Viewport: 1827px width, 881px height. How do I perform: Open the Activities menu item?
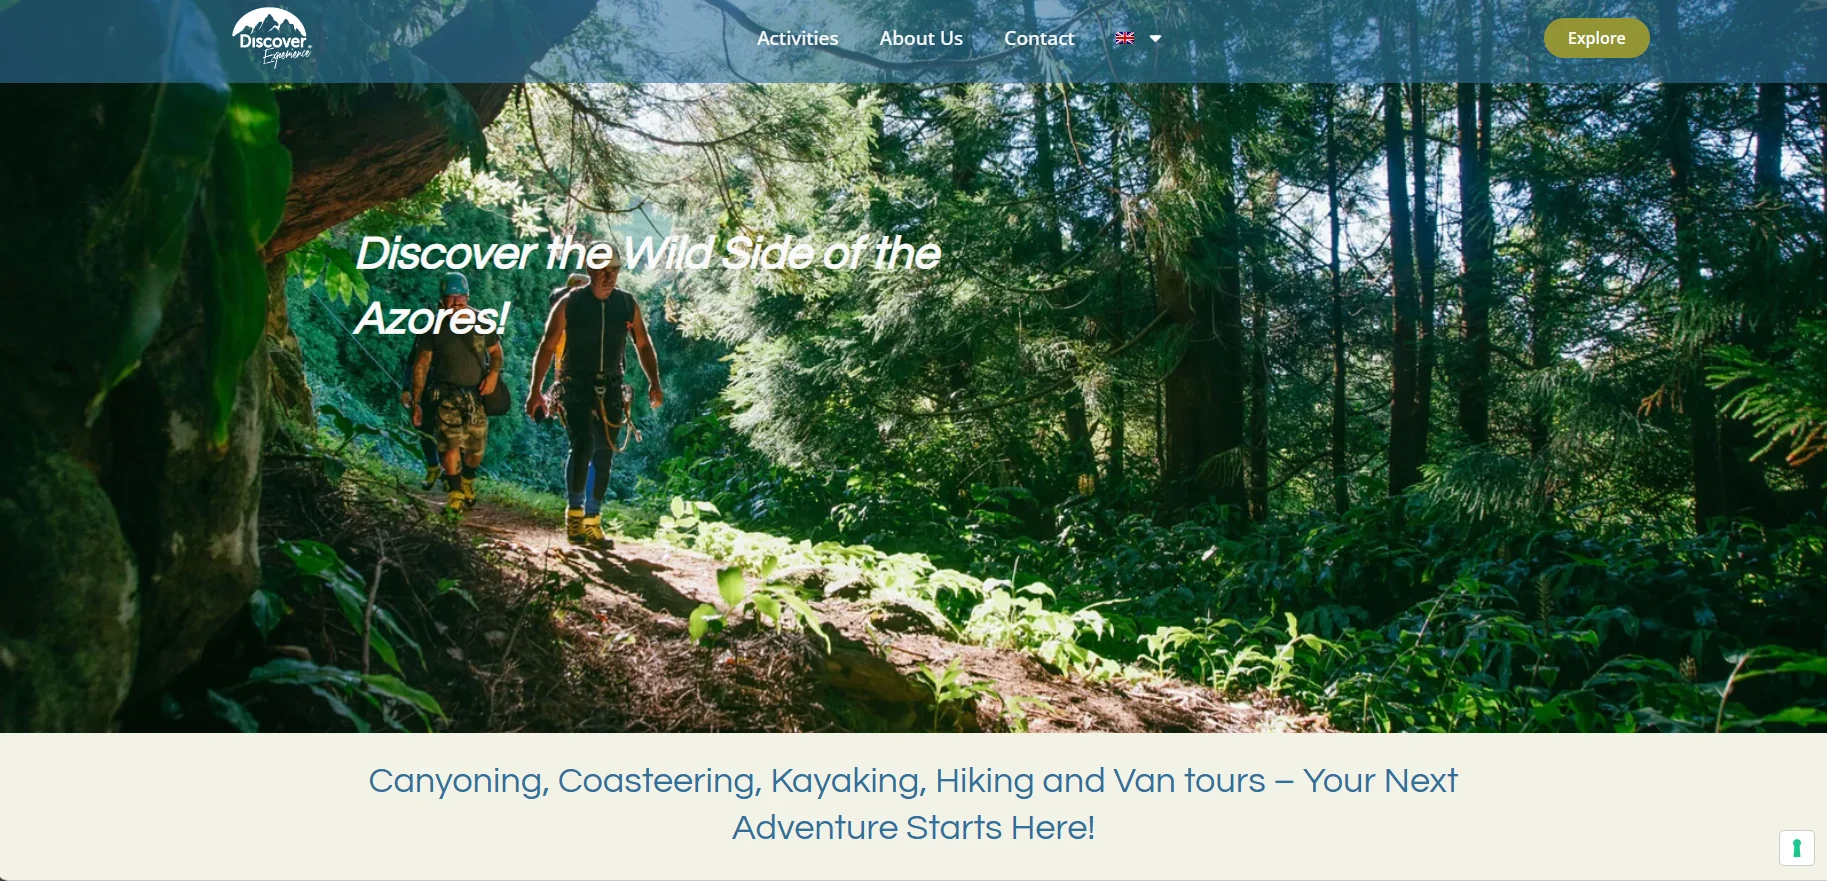(x=797, y=38)
